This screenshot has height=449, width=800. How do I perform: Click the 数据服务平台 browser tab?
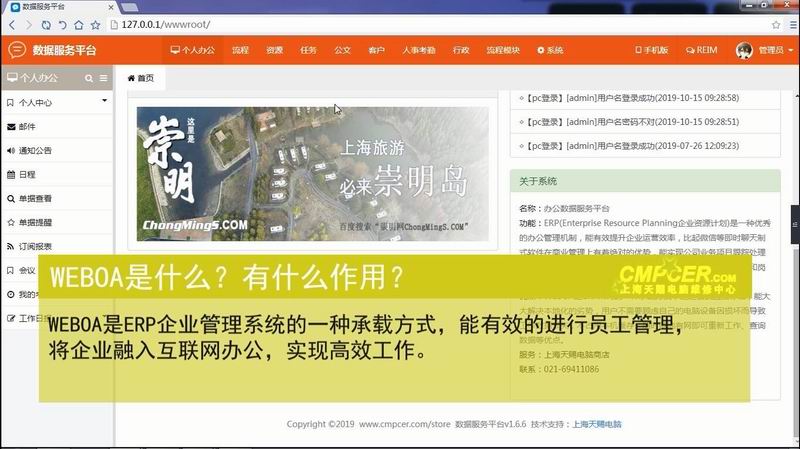(x=60, y=7)
